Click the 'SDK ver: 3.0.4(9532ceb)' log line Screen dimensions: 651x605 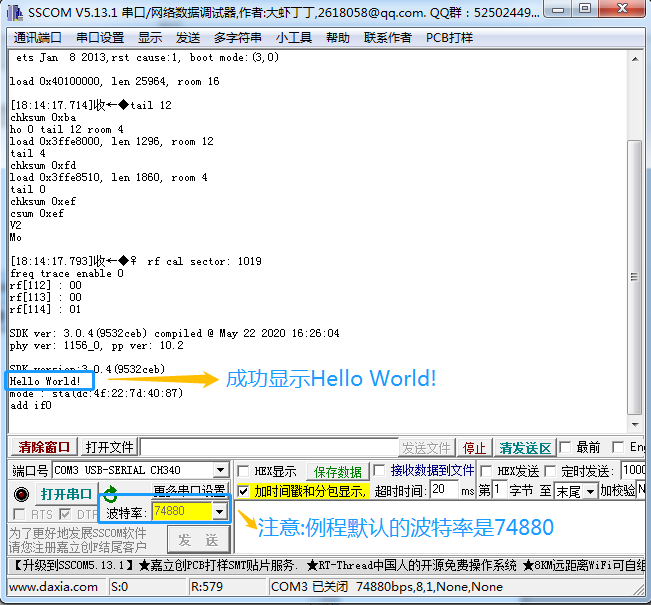[174, 333]
